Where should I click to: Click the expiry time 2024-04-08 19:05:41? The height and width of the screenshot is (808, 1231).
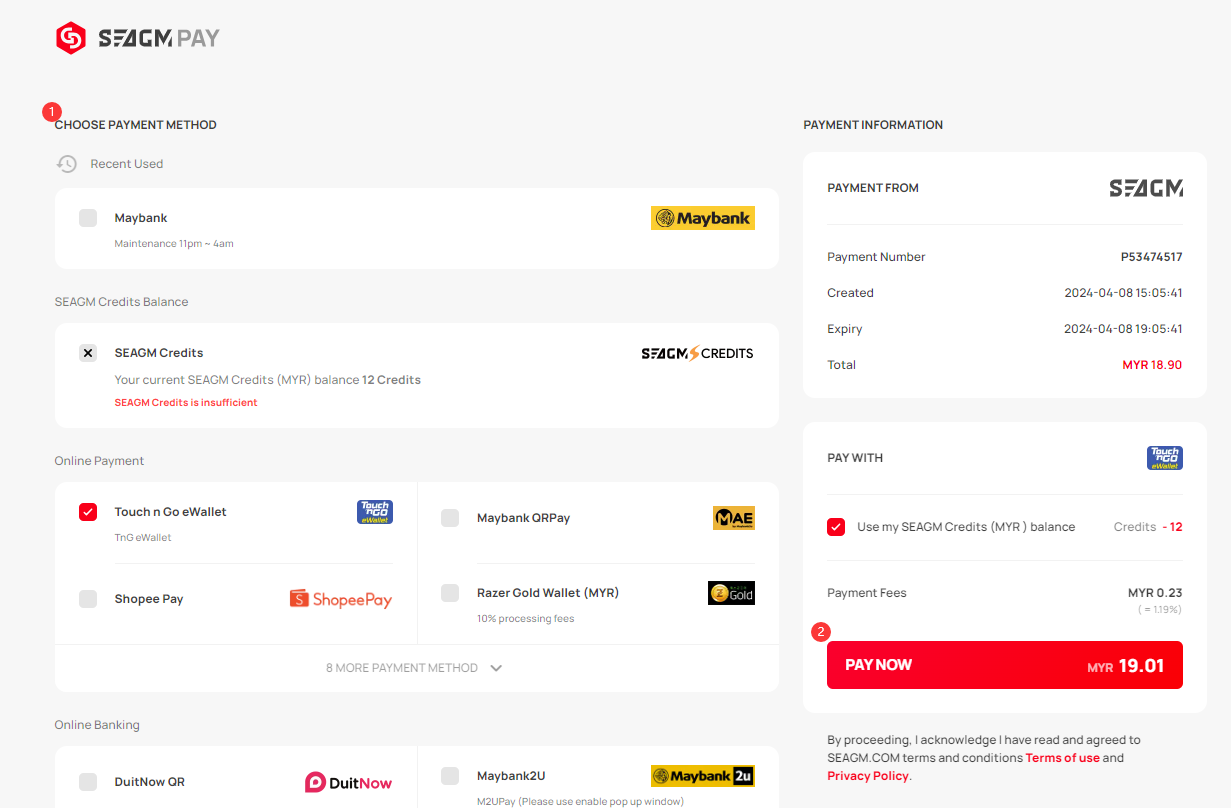click(x=1123, y=329)
